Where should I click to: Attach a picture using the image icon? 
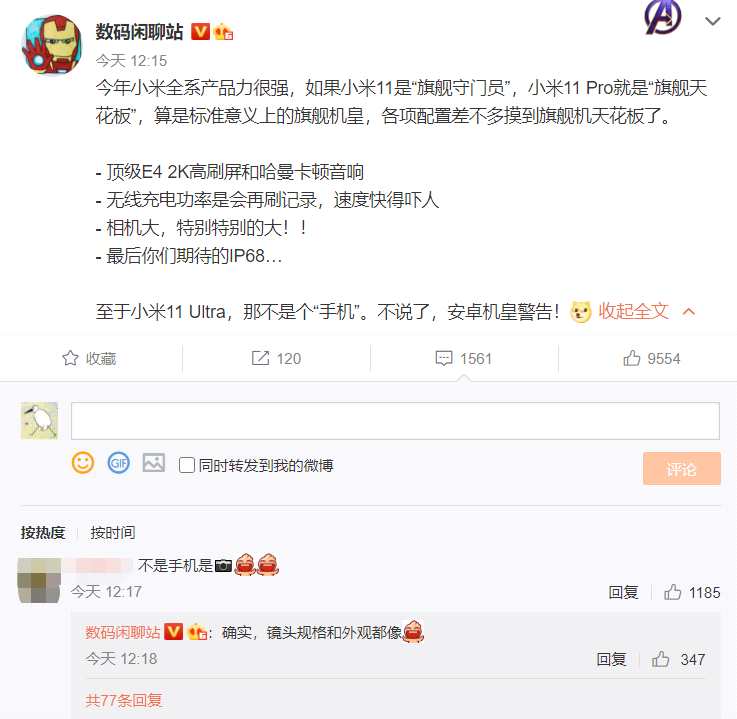tap(154, 463)
